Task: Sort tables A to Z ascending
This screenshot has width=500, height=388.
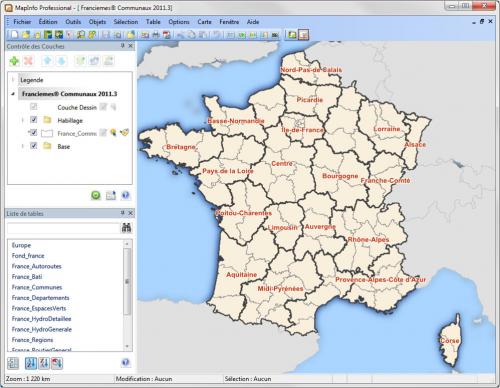Action: 31,363
